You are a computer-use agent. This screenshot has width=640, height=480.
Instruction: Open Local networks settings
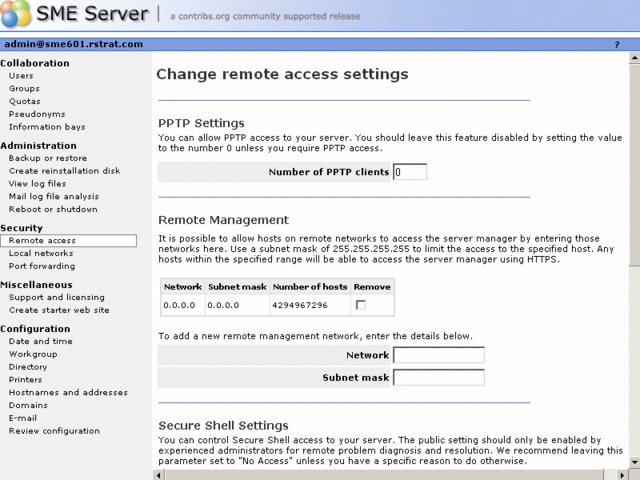(x=41, y=253)
